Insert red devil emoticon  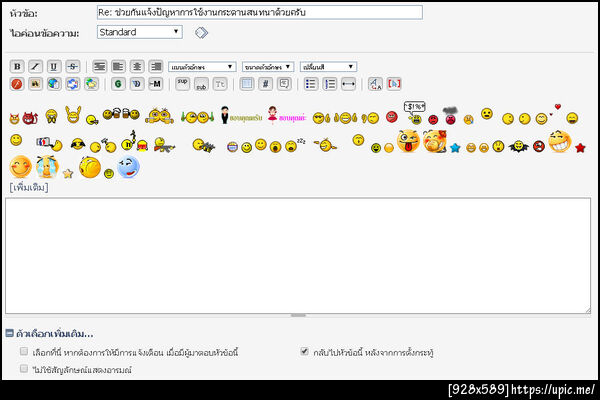(x=30, y=118)
